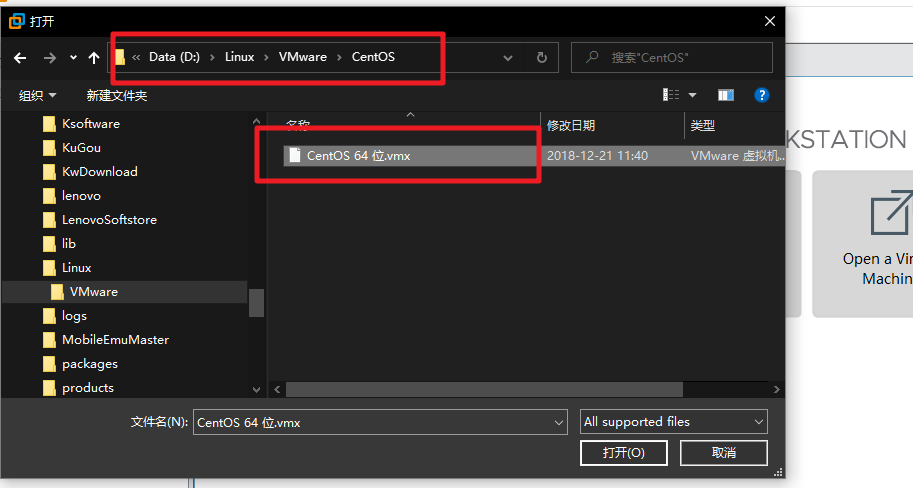Screen dimensions: 913x488
Task: Click the navigation tree scrollbar thumb
Action: [x=256, y=303]
